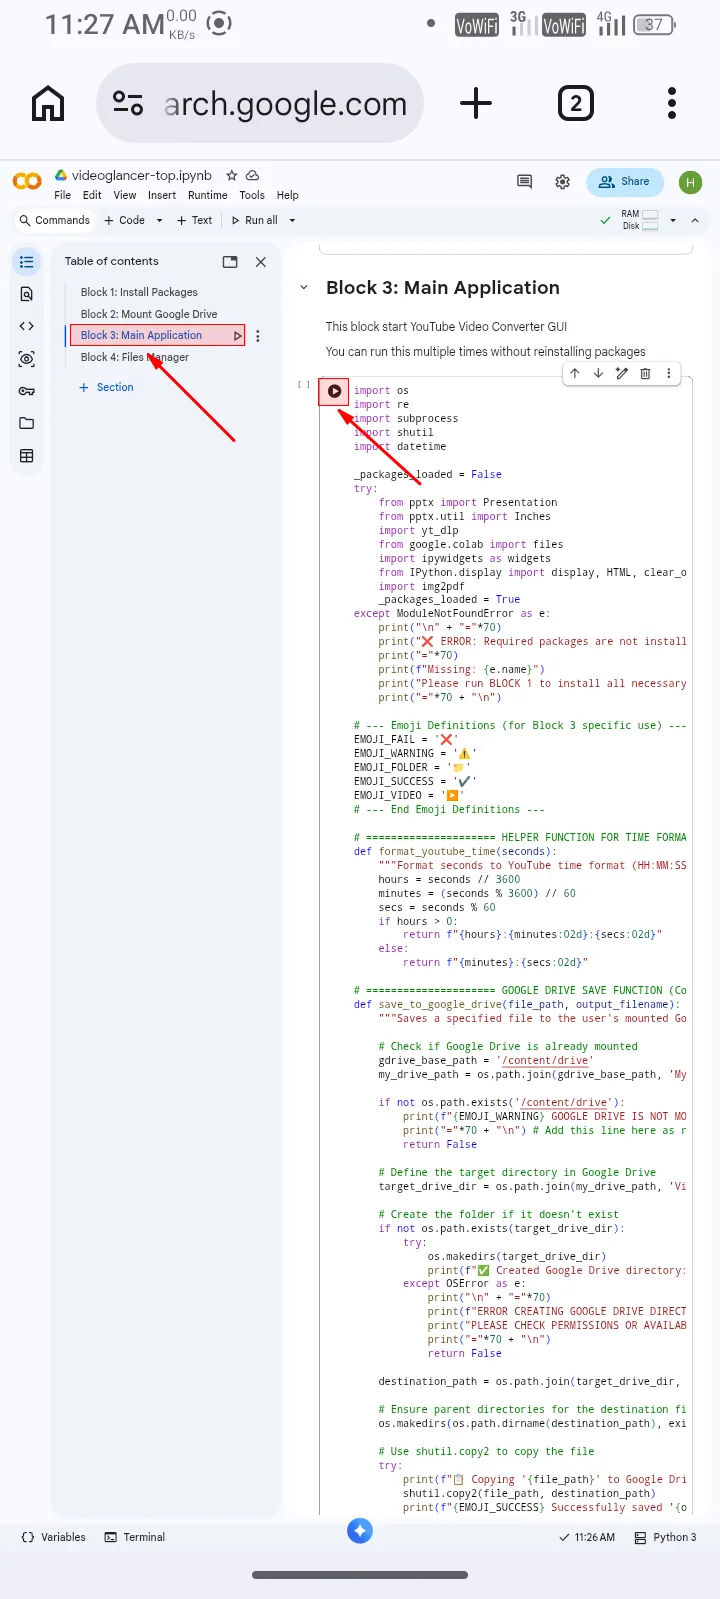Pop out table of contents panel
Viewport: 720px width, 1599px height.
[230, 262]
